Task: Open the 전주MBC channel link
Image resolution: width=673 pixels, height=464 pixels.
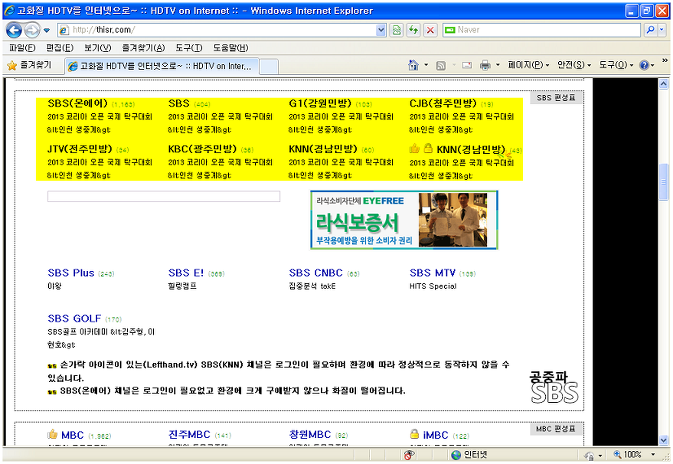Action: pos(189,435)
